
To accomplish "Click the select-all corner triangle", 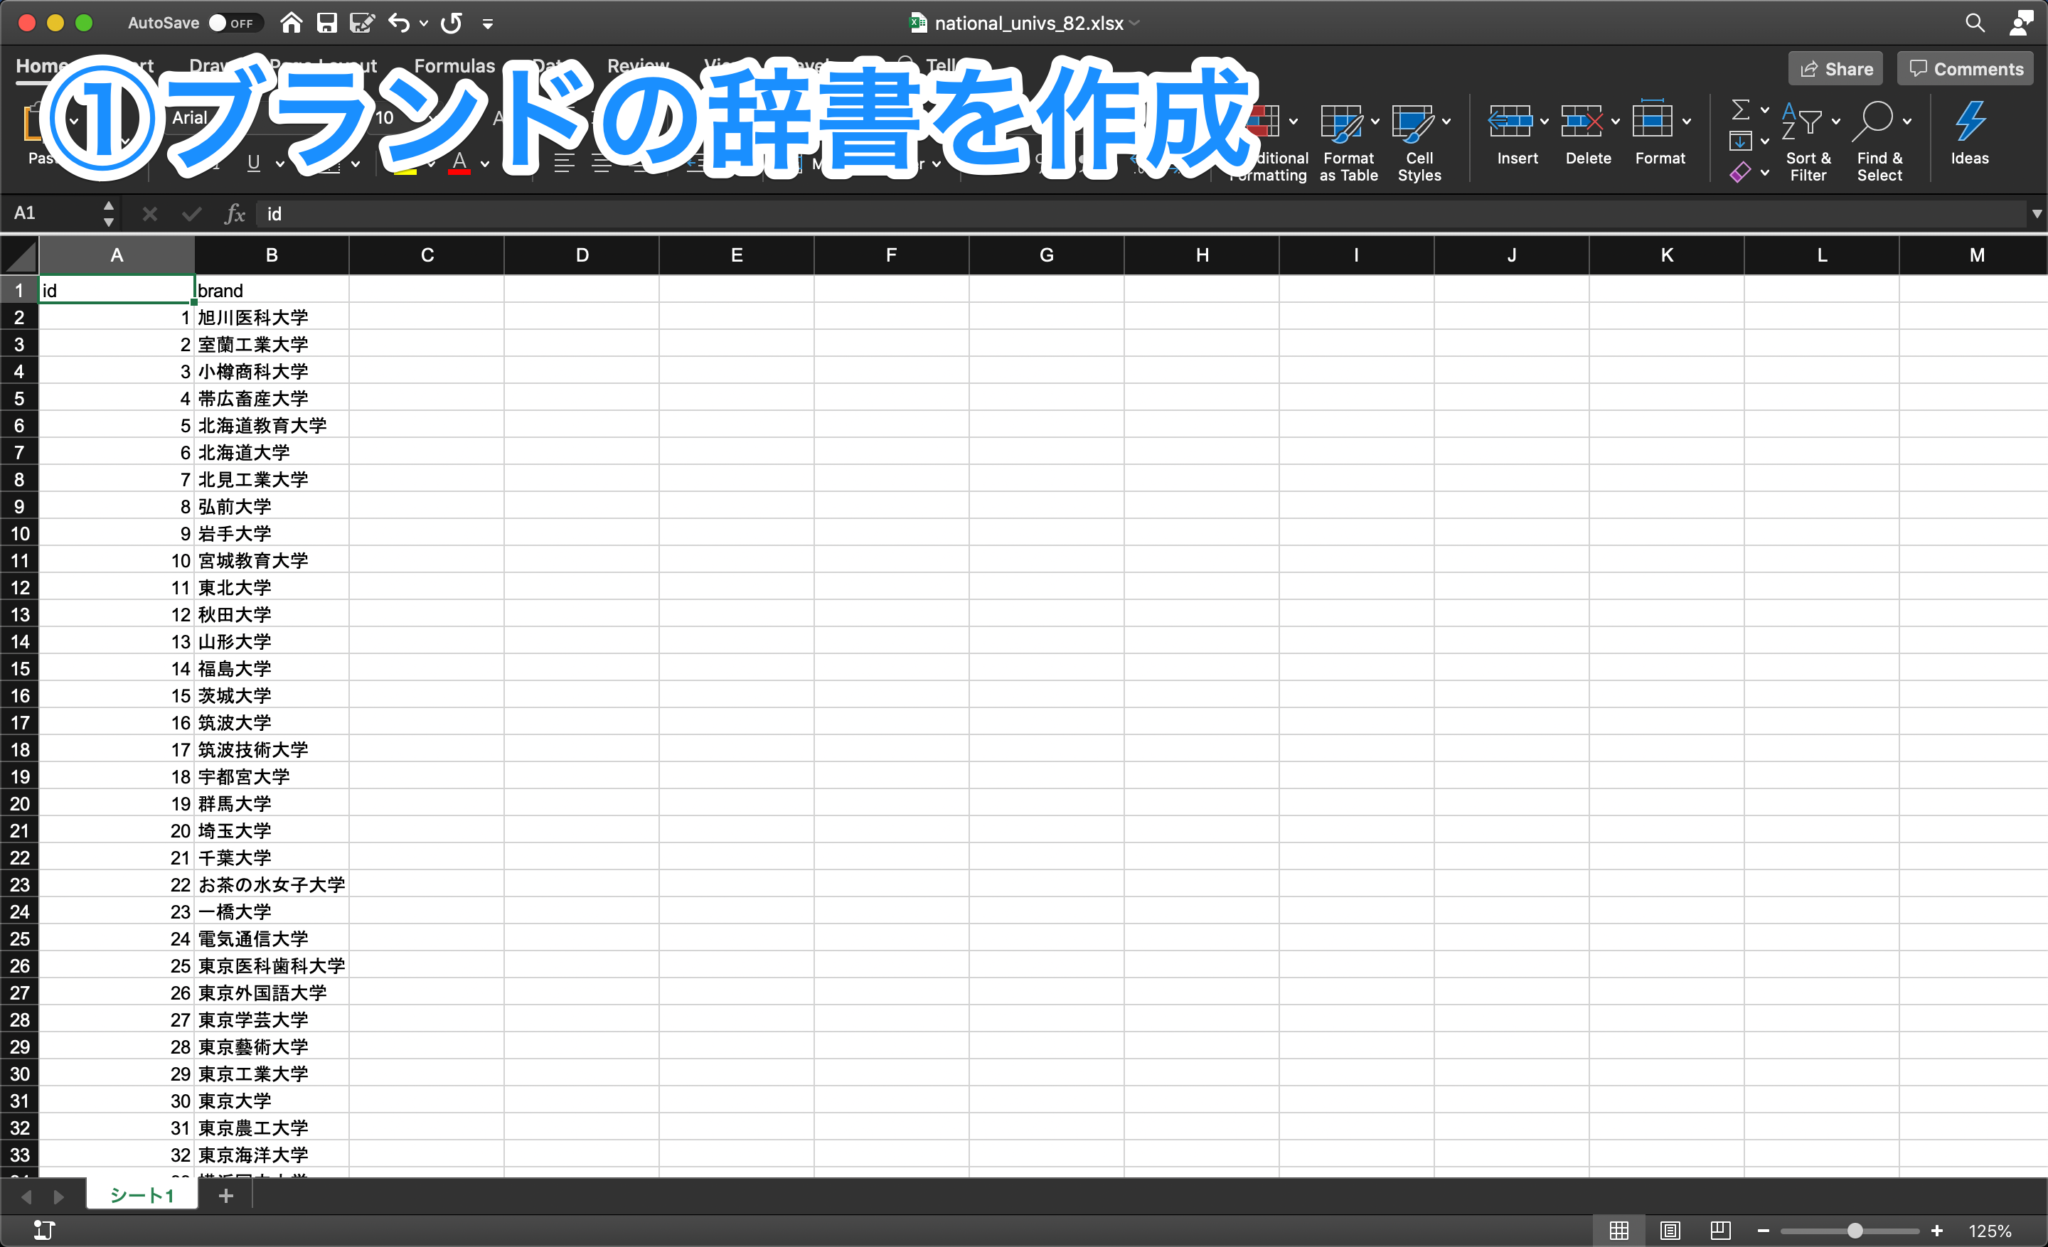I will point(20,256).
